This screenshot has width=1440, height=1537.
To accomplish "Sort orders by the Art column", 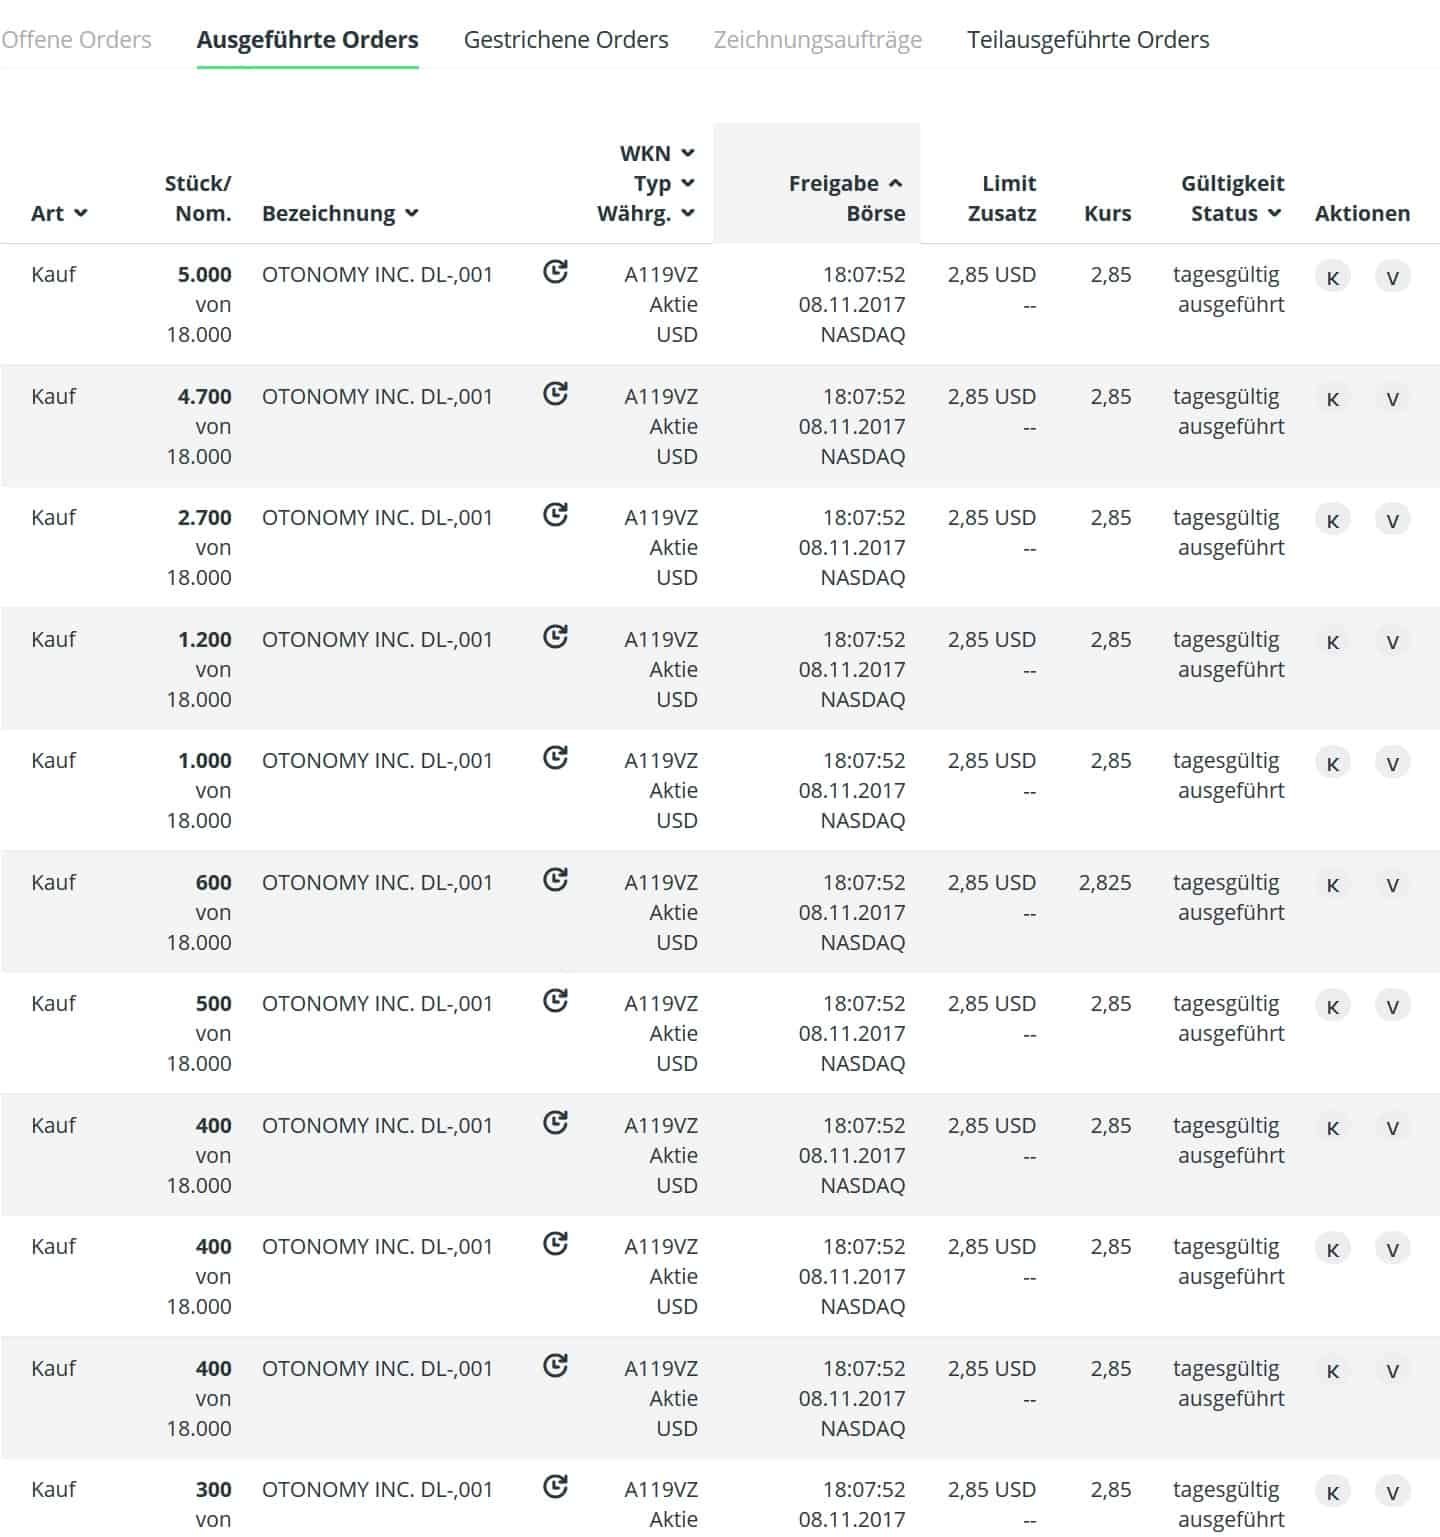I will coord(59,213).
